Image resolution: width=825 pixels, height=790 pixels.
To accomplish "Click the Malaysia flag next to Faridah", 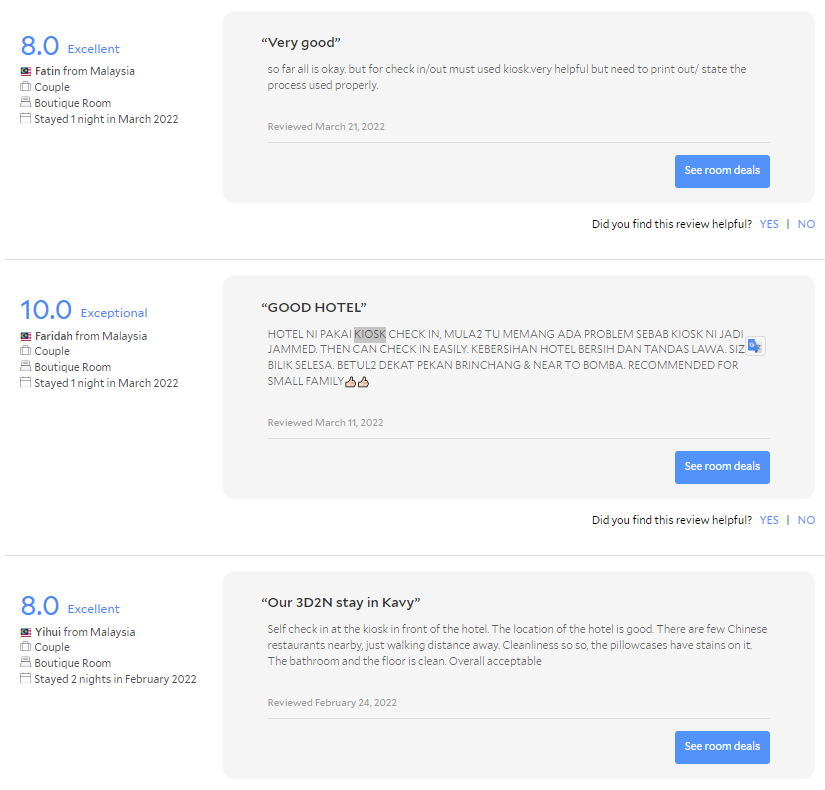I will [26, 336].
